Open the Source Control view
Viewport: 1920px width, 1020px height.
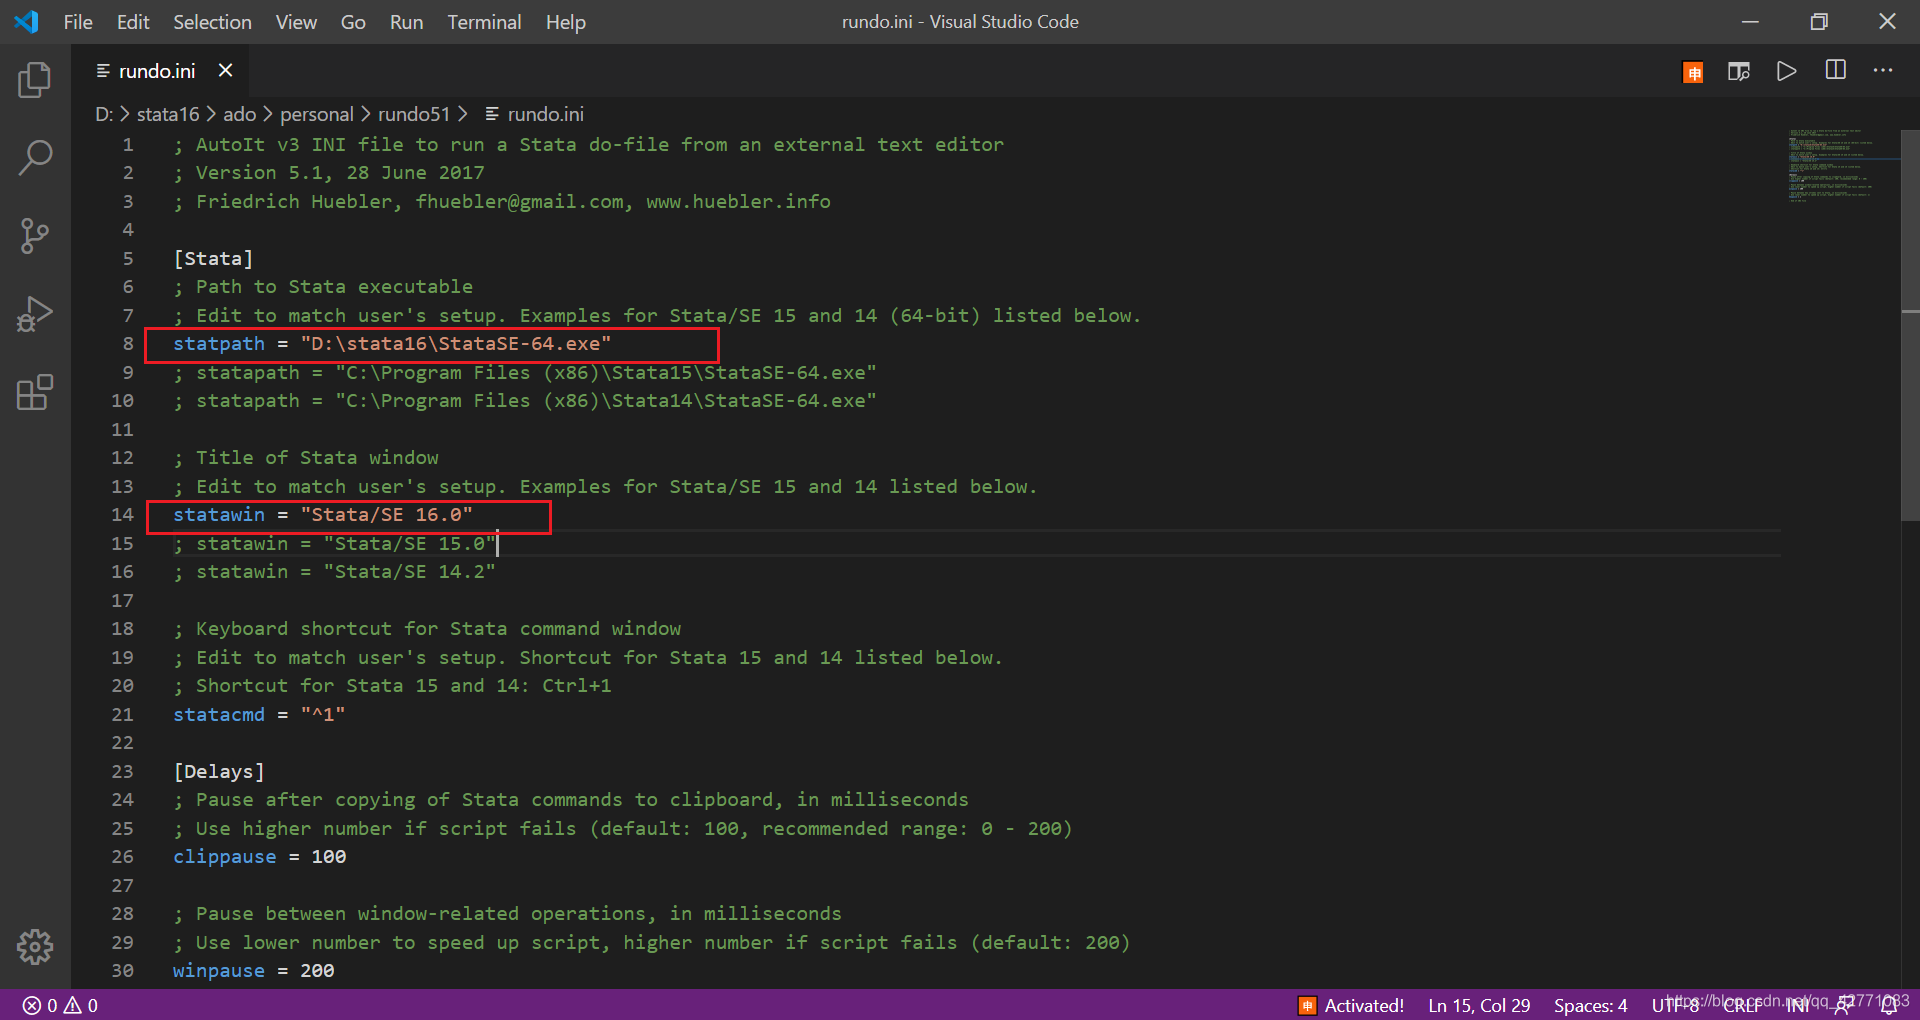pos(35,236)
